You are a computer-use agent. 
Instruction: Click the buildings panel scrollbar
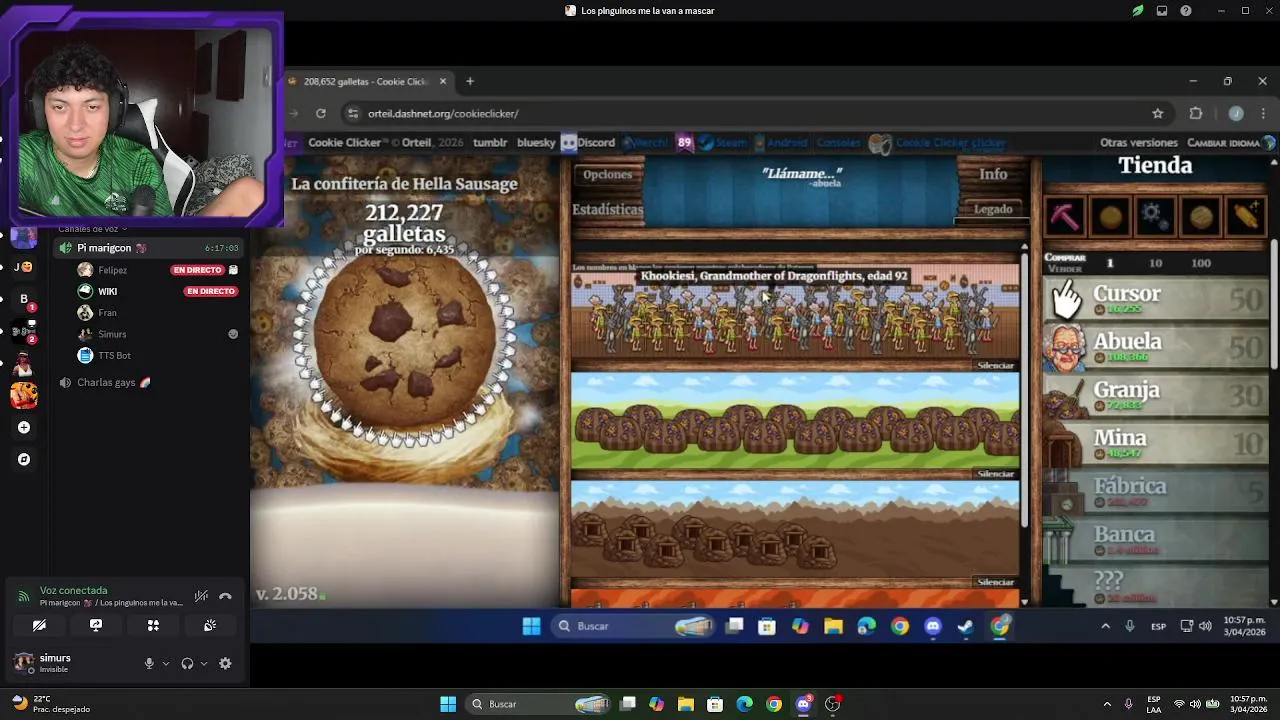click(x=1024, y=390)
